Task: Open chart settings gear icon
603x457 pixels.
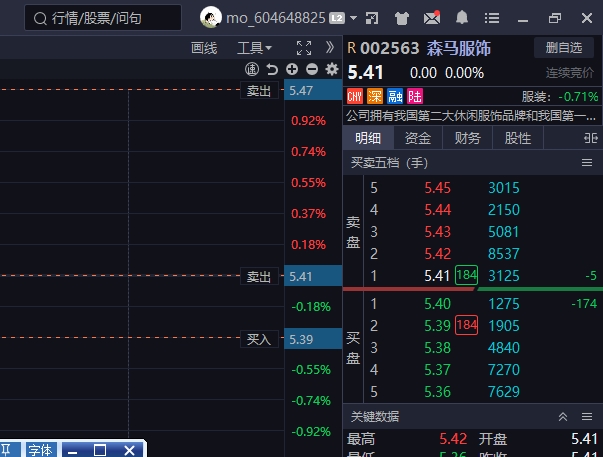Action: [332, 69]
